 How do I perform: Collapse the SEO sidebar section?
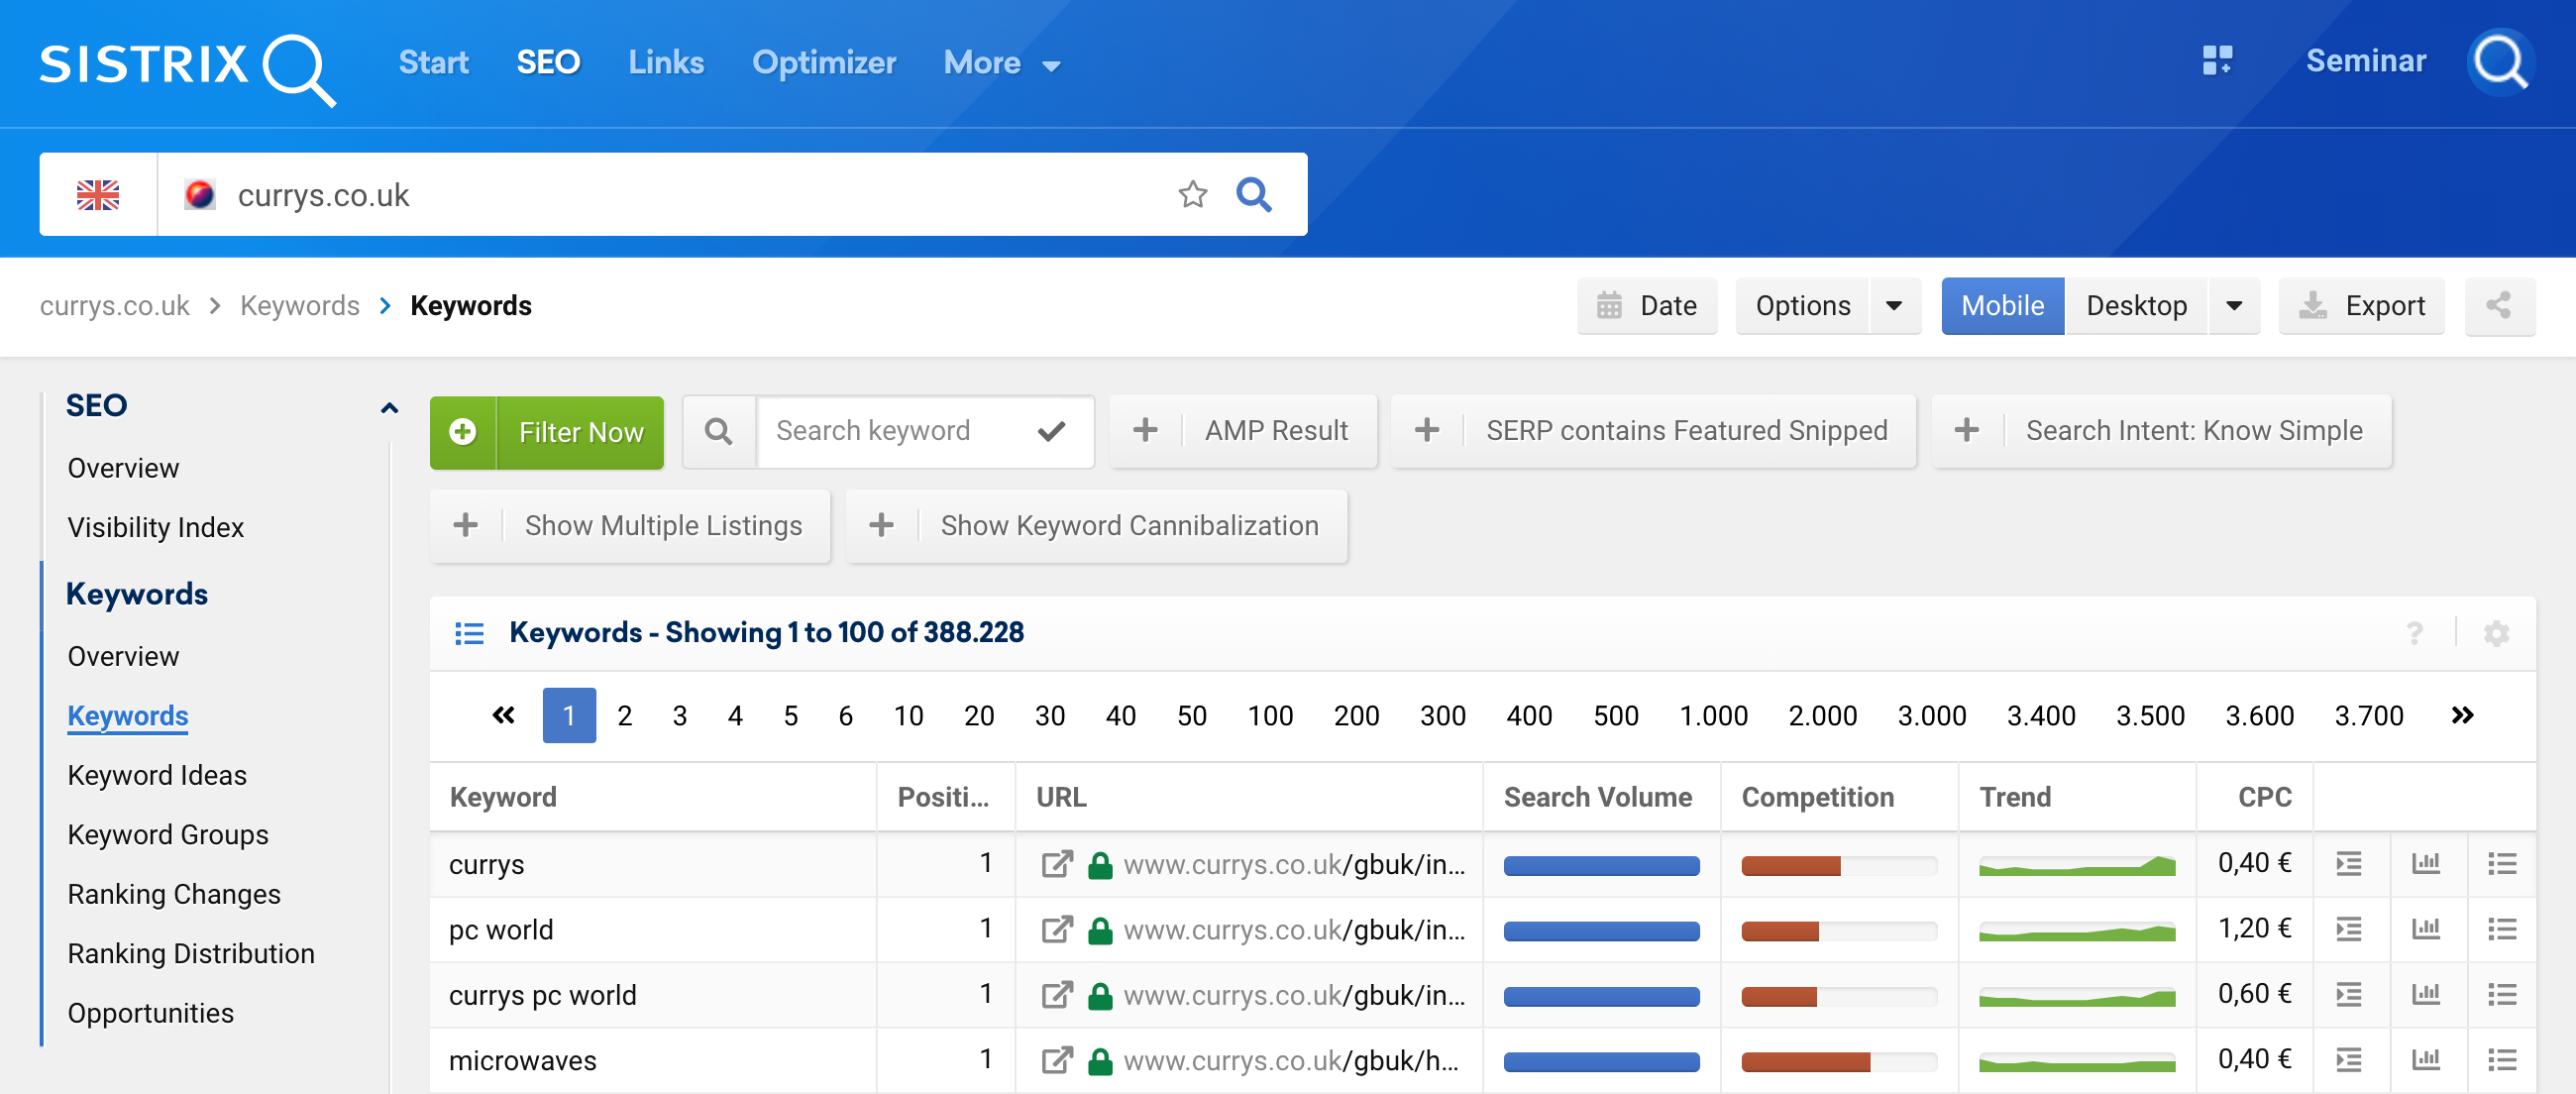[x=389, y=407]
